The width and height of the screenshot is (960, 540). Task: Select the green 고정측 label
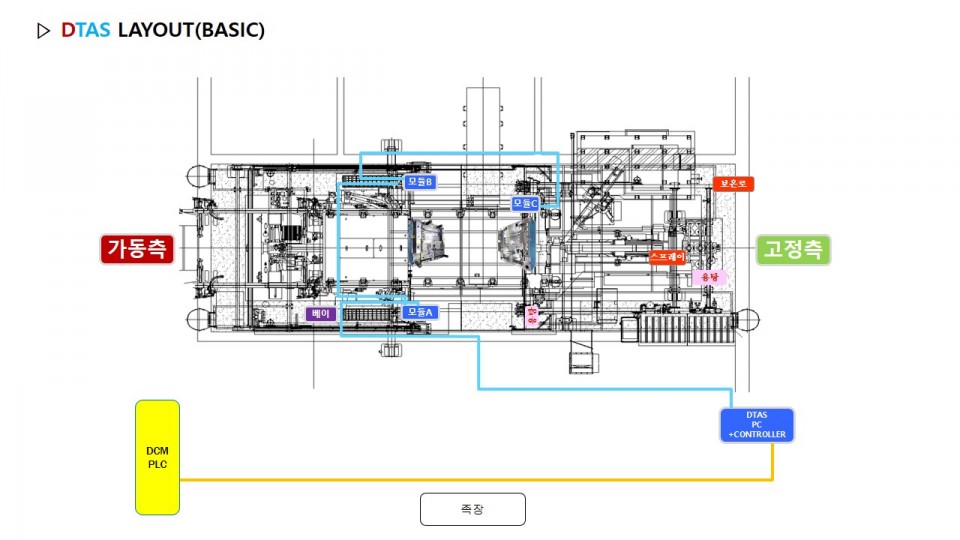(x=793, y=249)
